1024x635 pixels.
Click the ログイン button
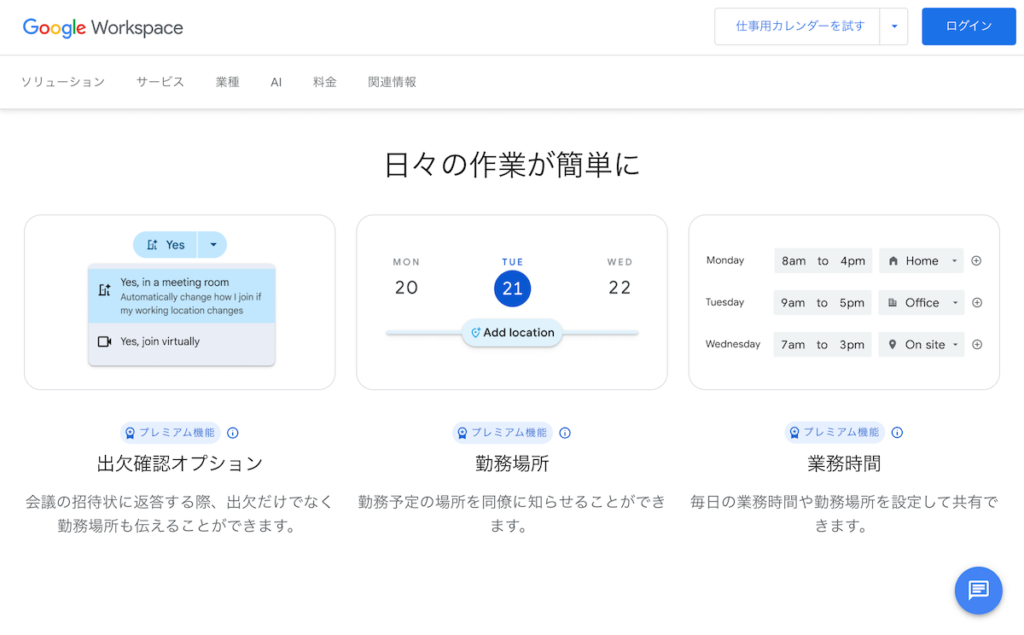tap(968, 27)
